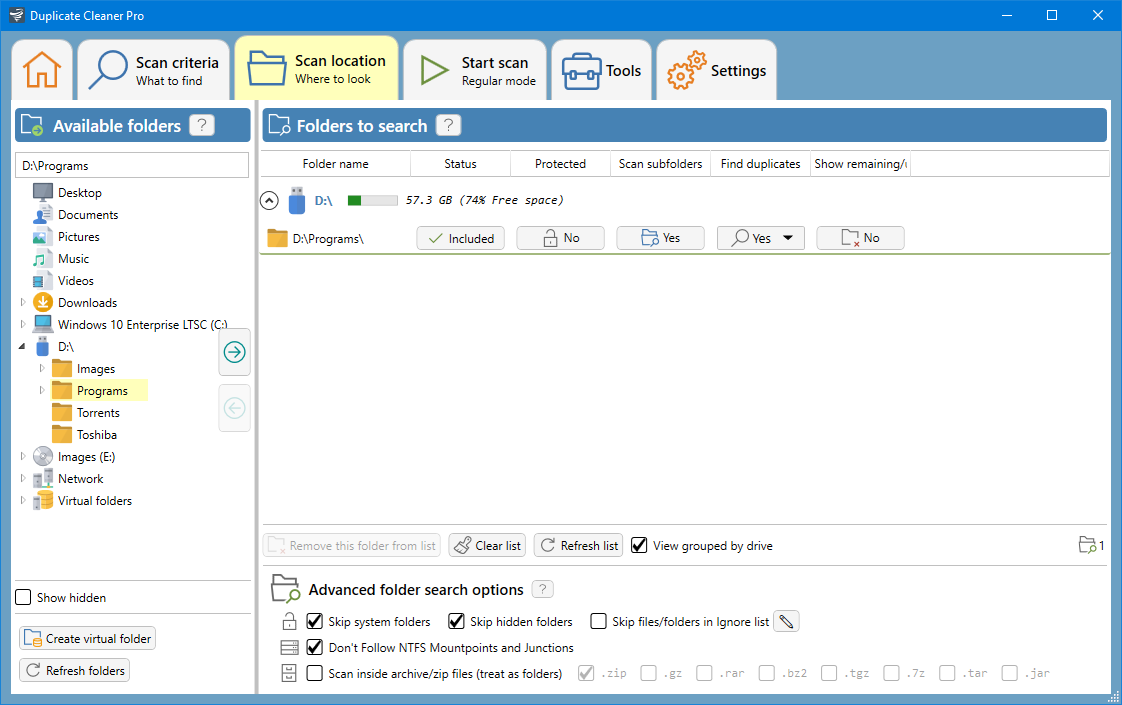The width and height of the screenshot is (1122, 705).
Task: Uncheck View grouped by drive
Action: 639,545
